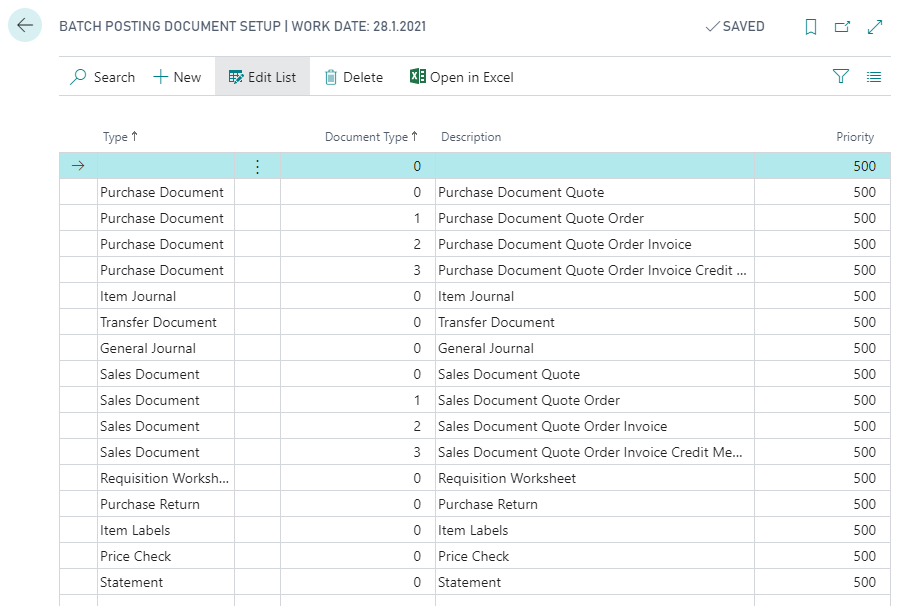Toggle list layout view icon
The width and height of the screenshot is (897, 606).
click(x=874, y=77)
